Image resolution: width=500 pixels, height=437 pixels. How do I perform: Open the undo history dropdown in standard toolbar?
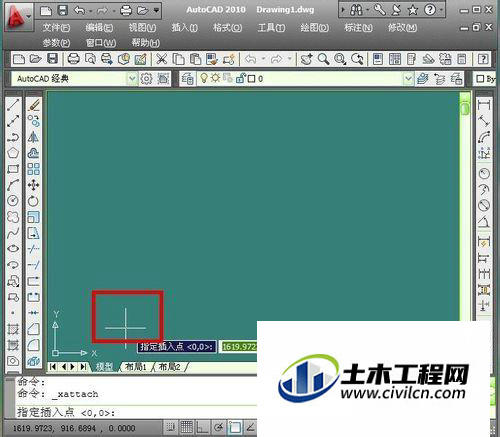263,59
